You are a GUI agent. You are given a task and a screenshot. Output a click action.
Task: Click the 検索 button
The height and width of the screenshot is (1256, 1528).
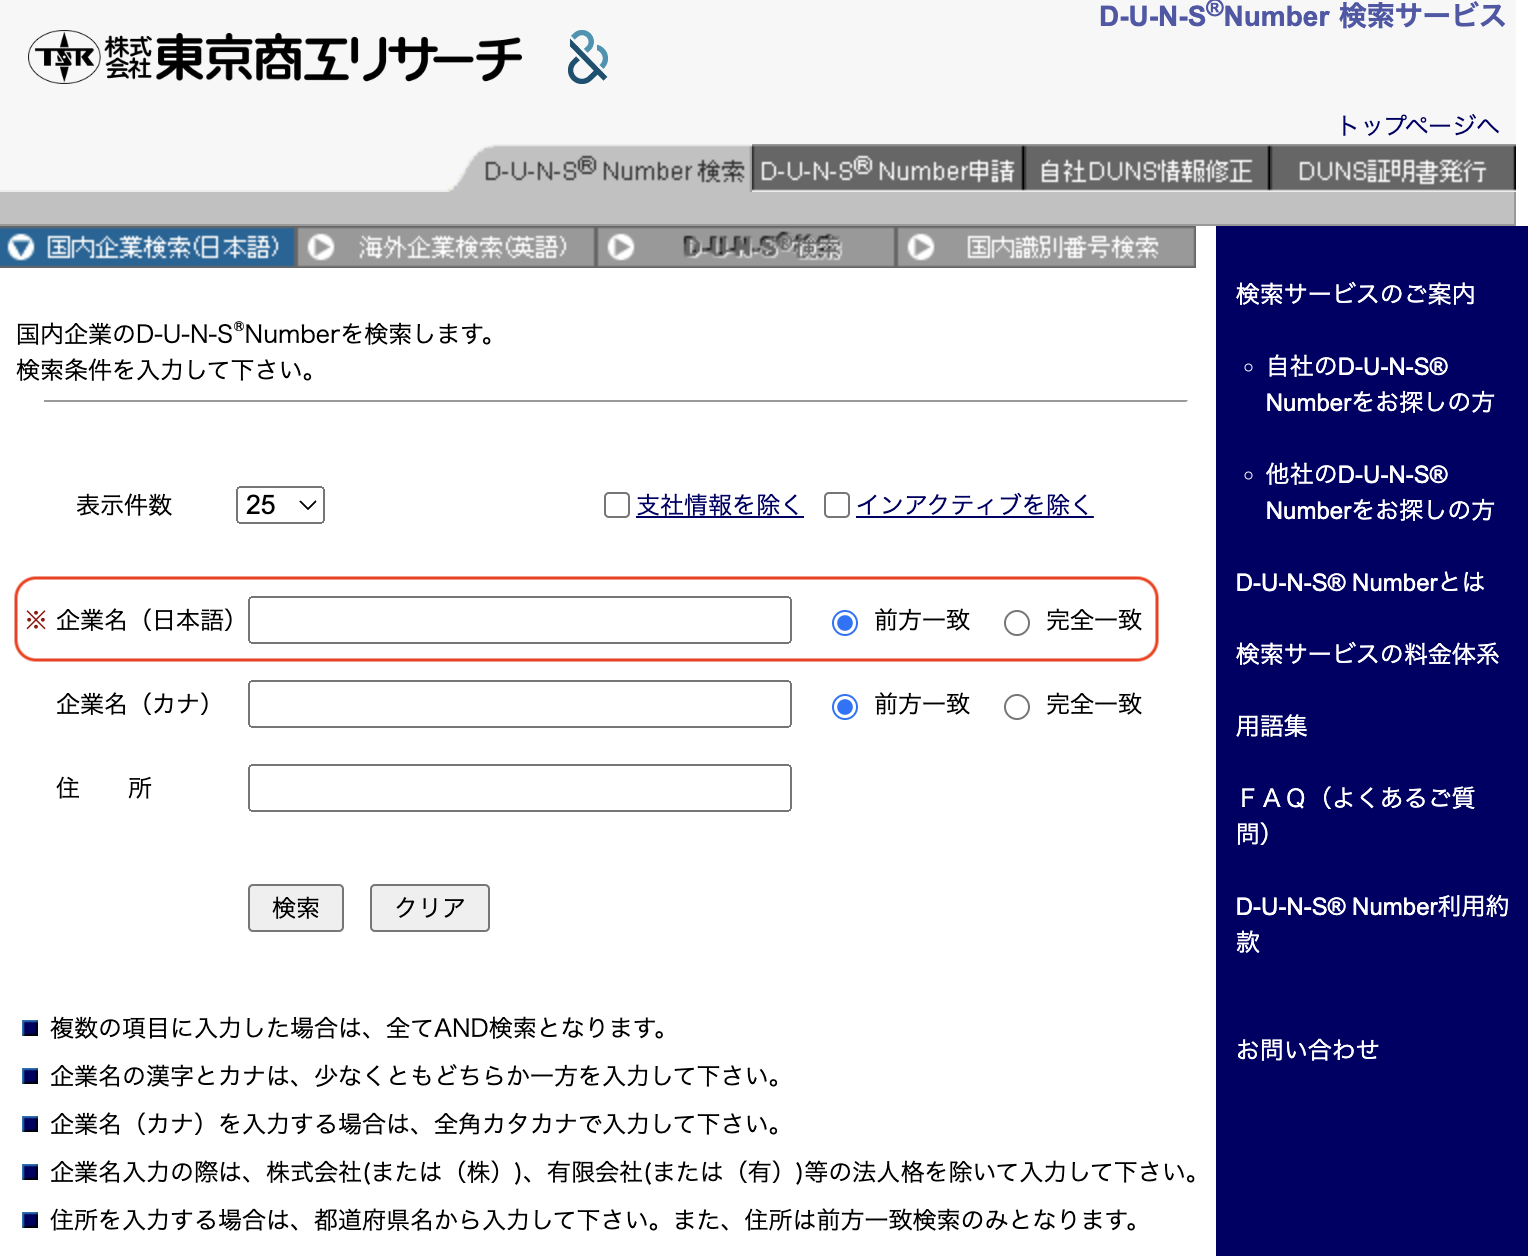296,908
